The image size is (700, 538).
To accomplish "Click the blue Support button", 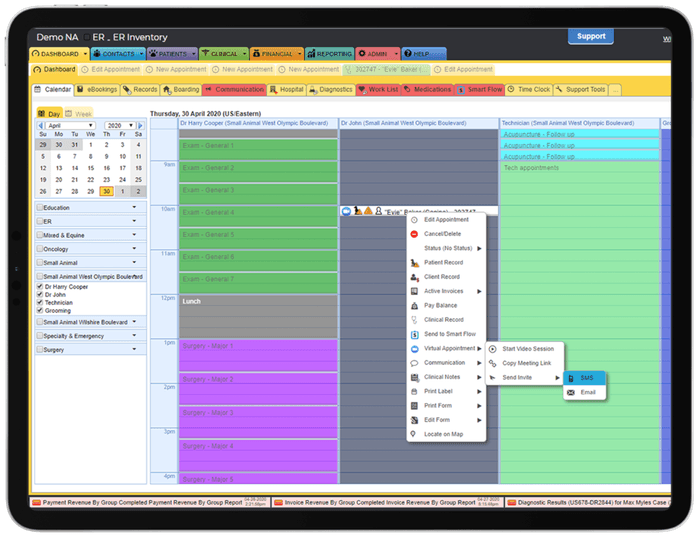I will click(590, 36).
